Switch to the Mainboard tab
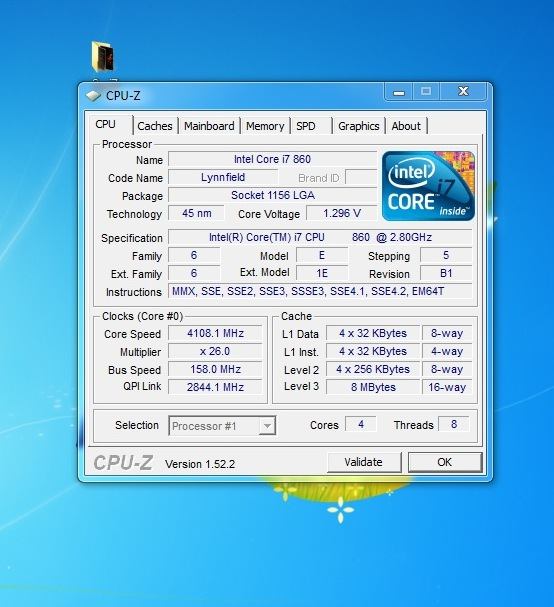Screen dimensions: 554x607 209,126
